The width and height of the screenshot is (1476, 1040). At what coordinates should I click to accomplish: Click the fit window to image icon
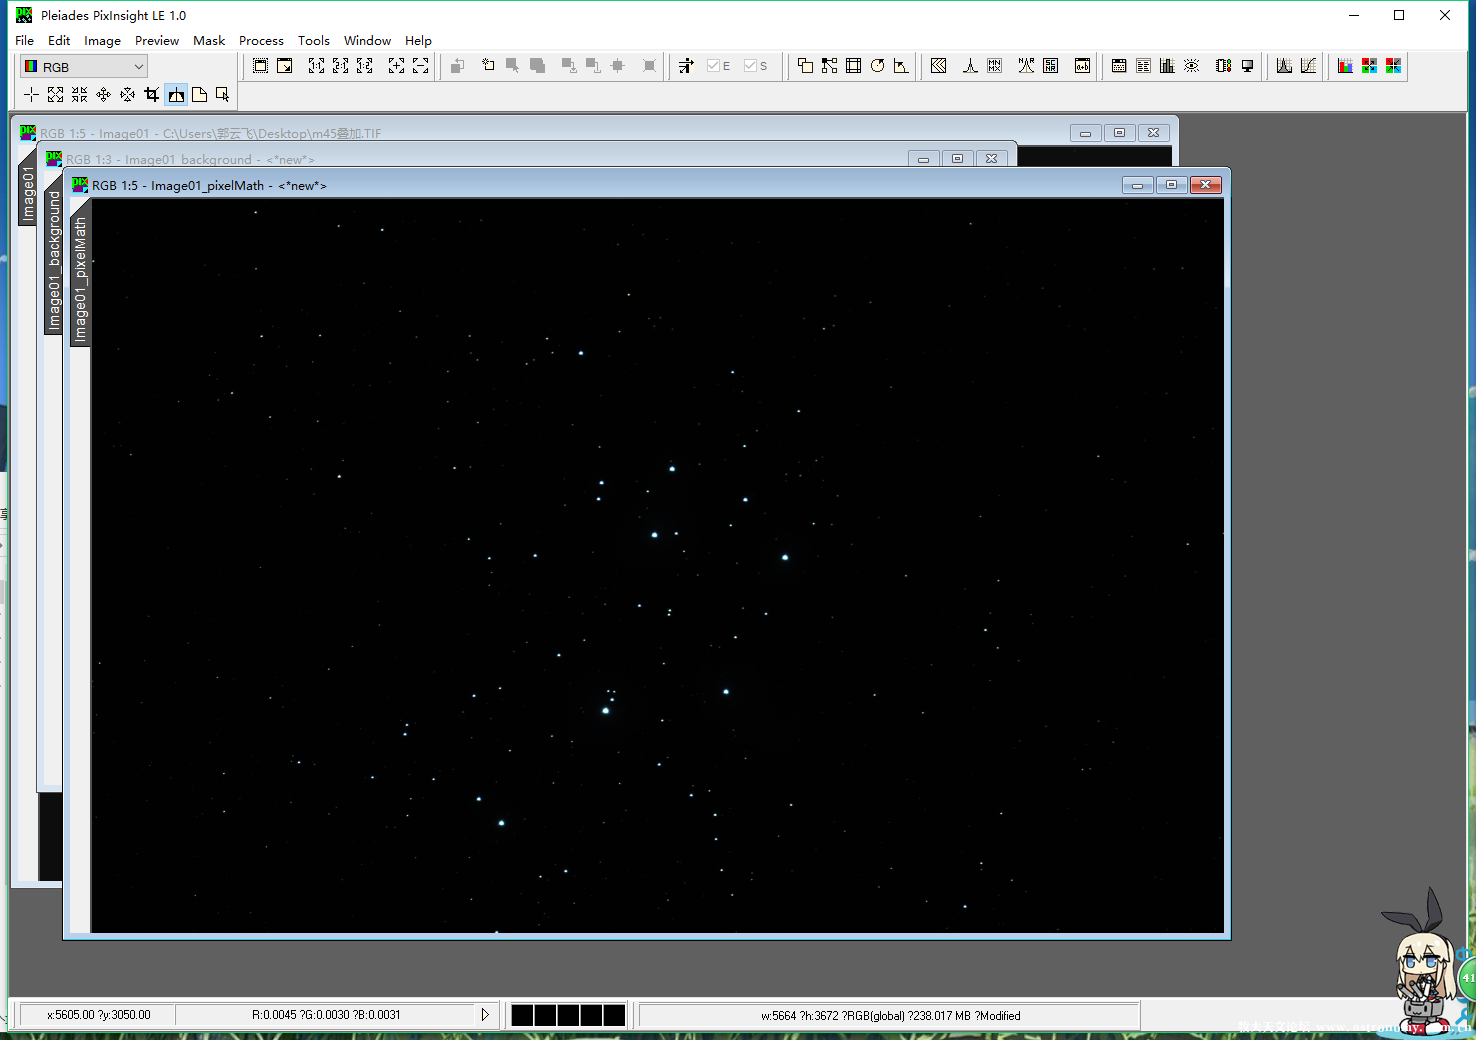(261, 66)
